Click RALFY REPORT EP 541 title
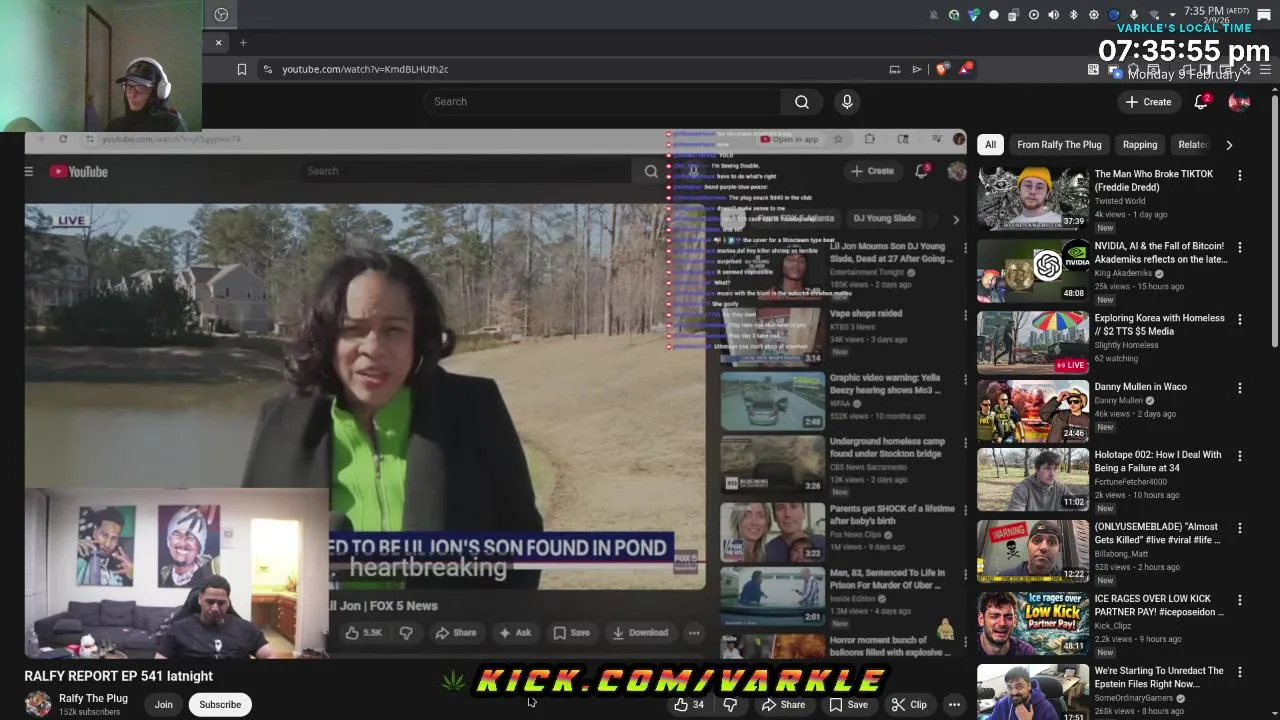The image size is (1280, 720). pos(118,676)
